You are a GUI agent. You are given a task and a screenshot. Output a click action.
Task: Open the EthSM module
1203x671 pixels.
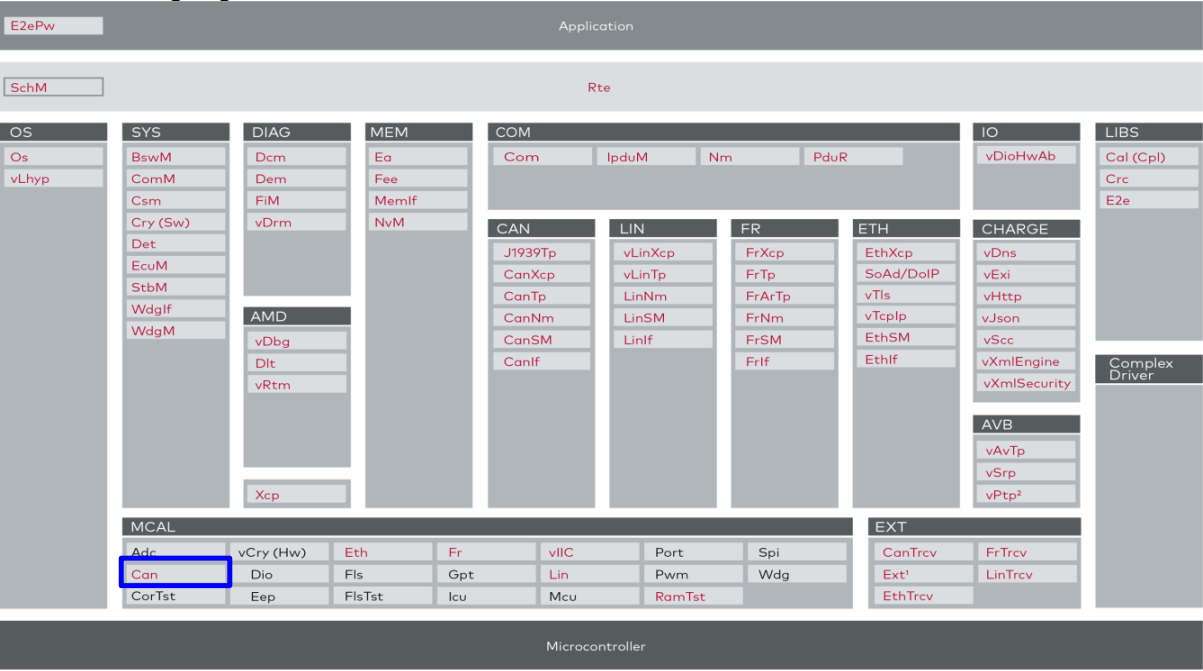(906, 338)
